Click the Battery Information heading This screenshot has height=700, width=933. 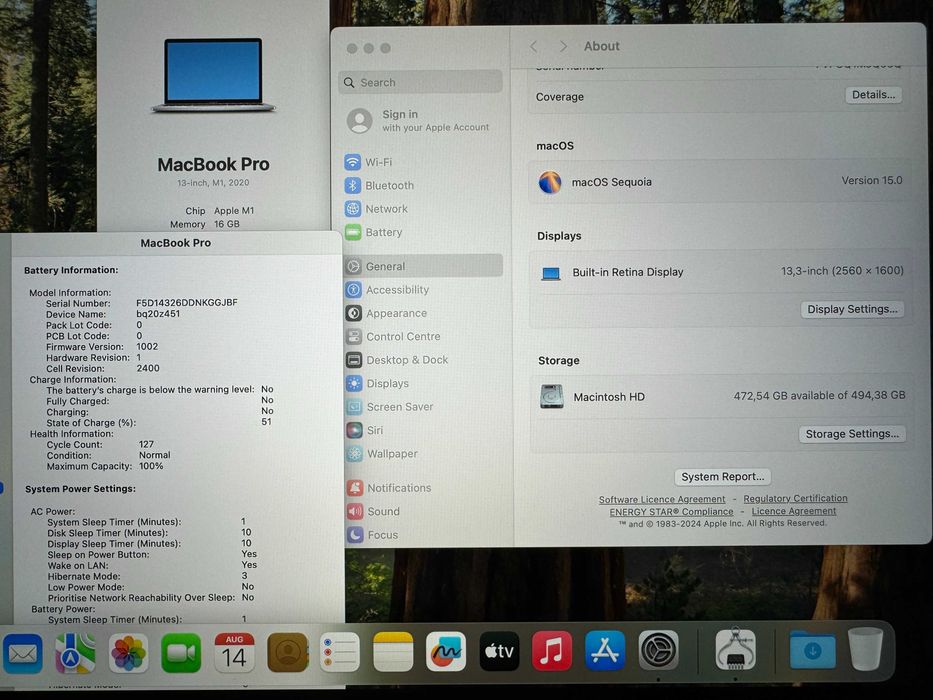(x=71, y=270)
